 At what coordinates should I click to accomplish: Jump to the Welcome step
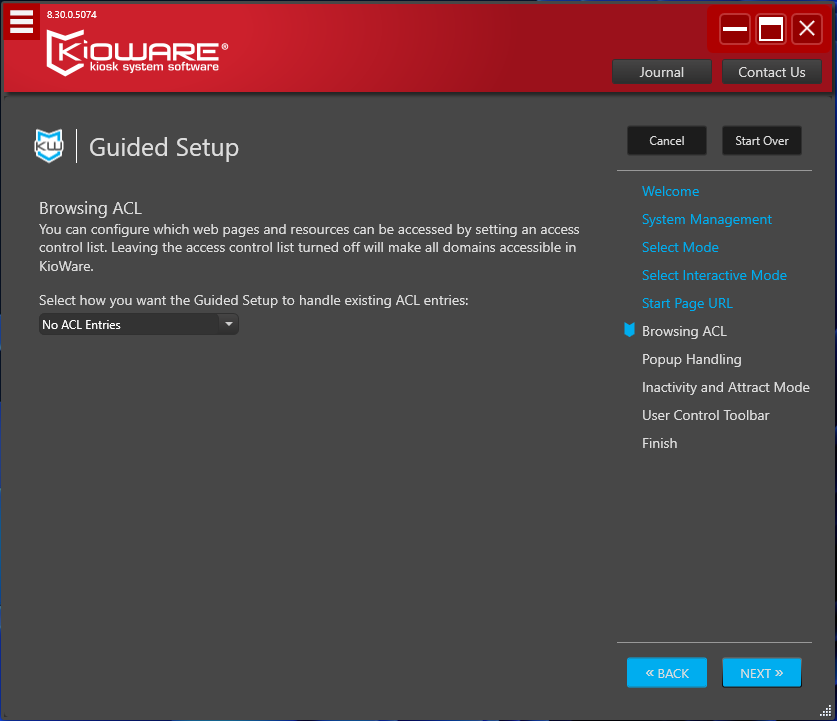(x=670, y=191)
